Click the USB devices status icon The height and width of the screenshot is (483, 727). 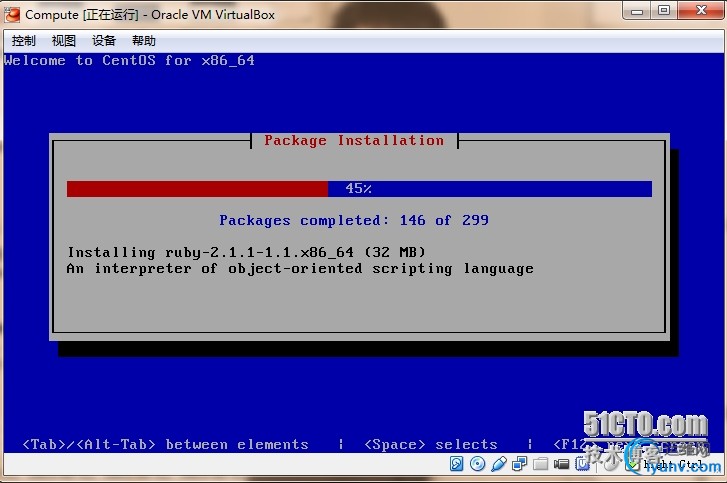(498, 464)
